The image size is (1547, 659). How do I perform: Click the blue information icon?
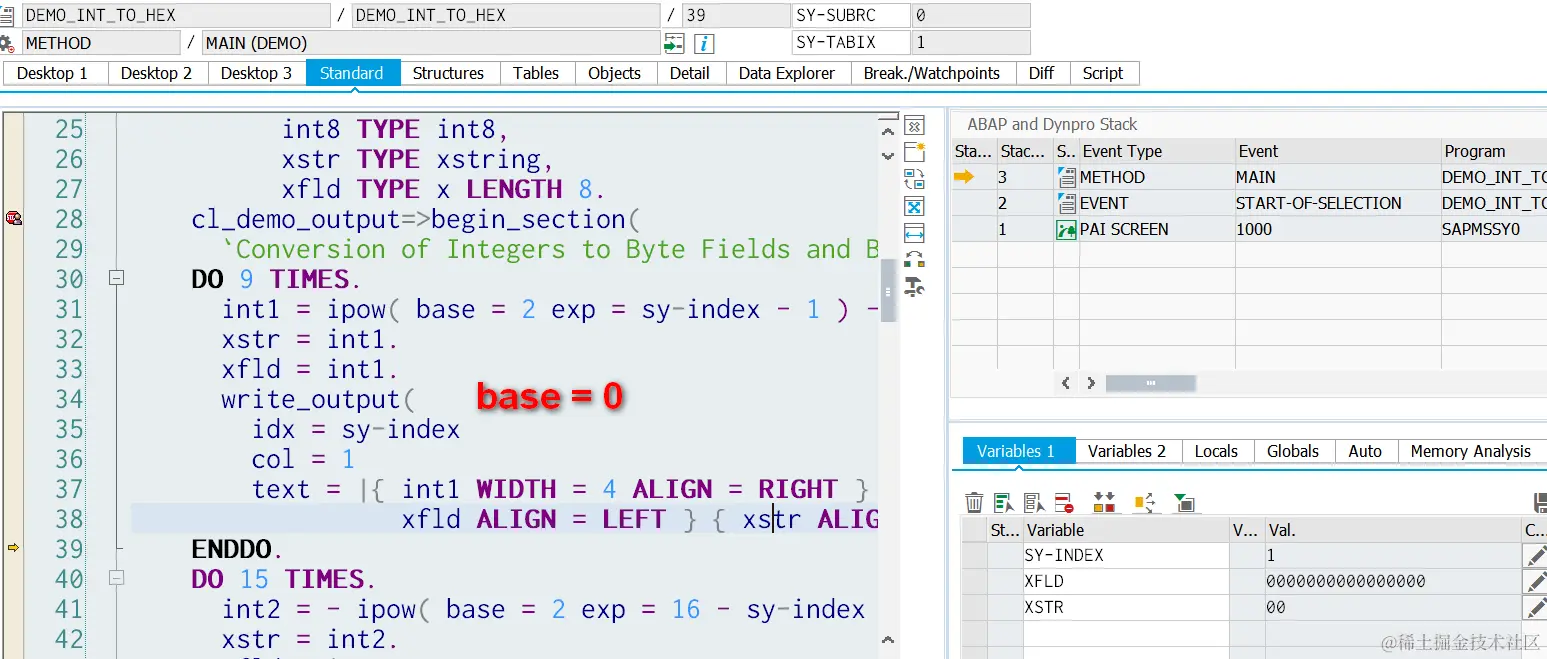pyautogui.click(x=704, y=43)
